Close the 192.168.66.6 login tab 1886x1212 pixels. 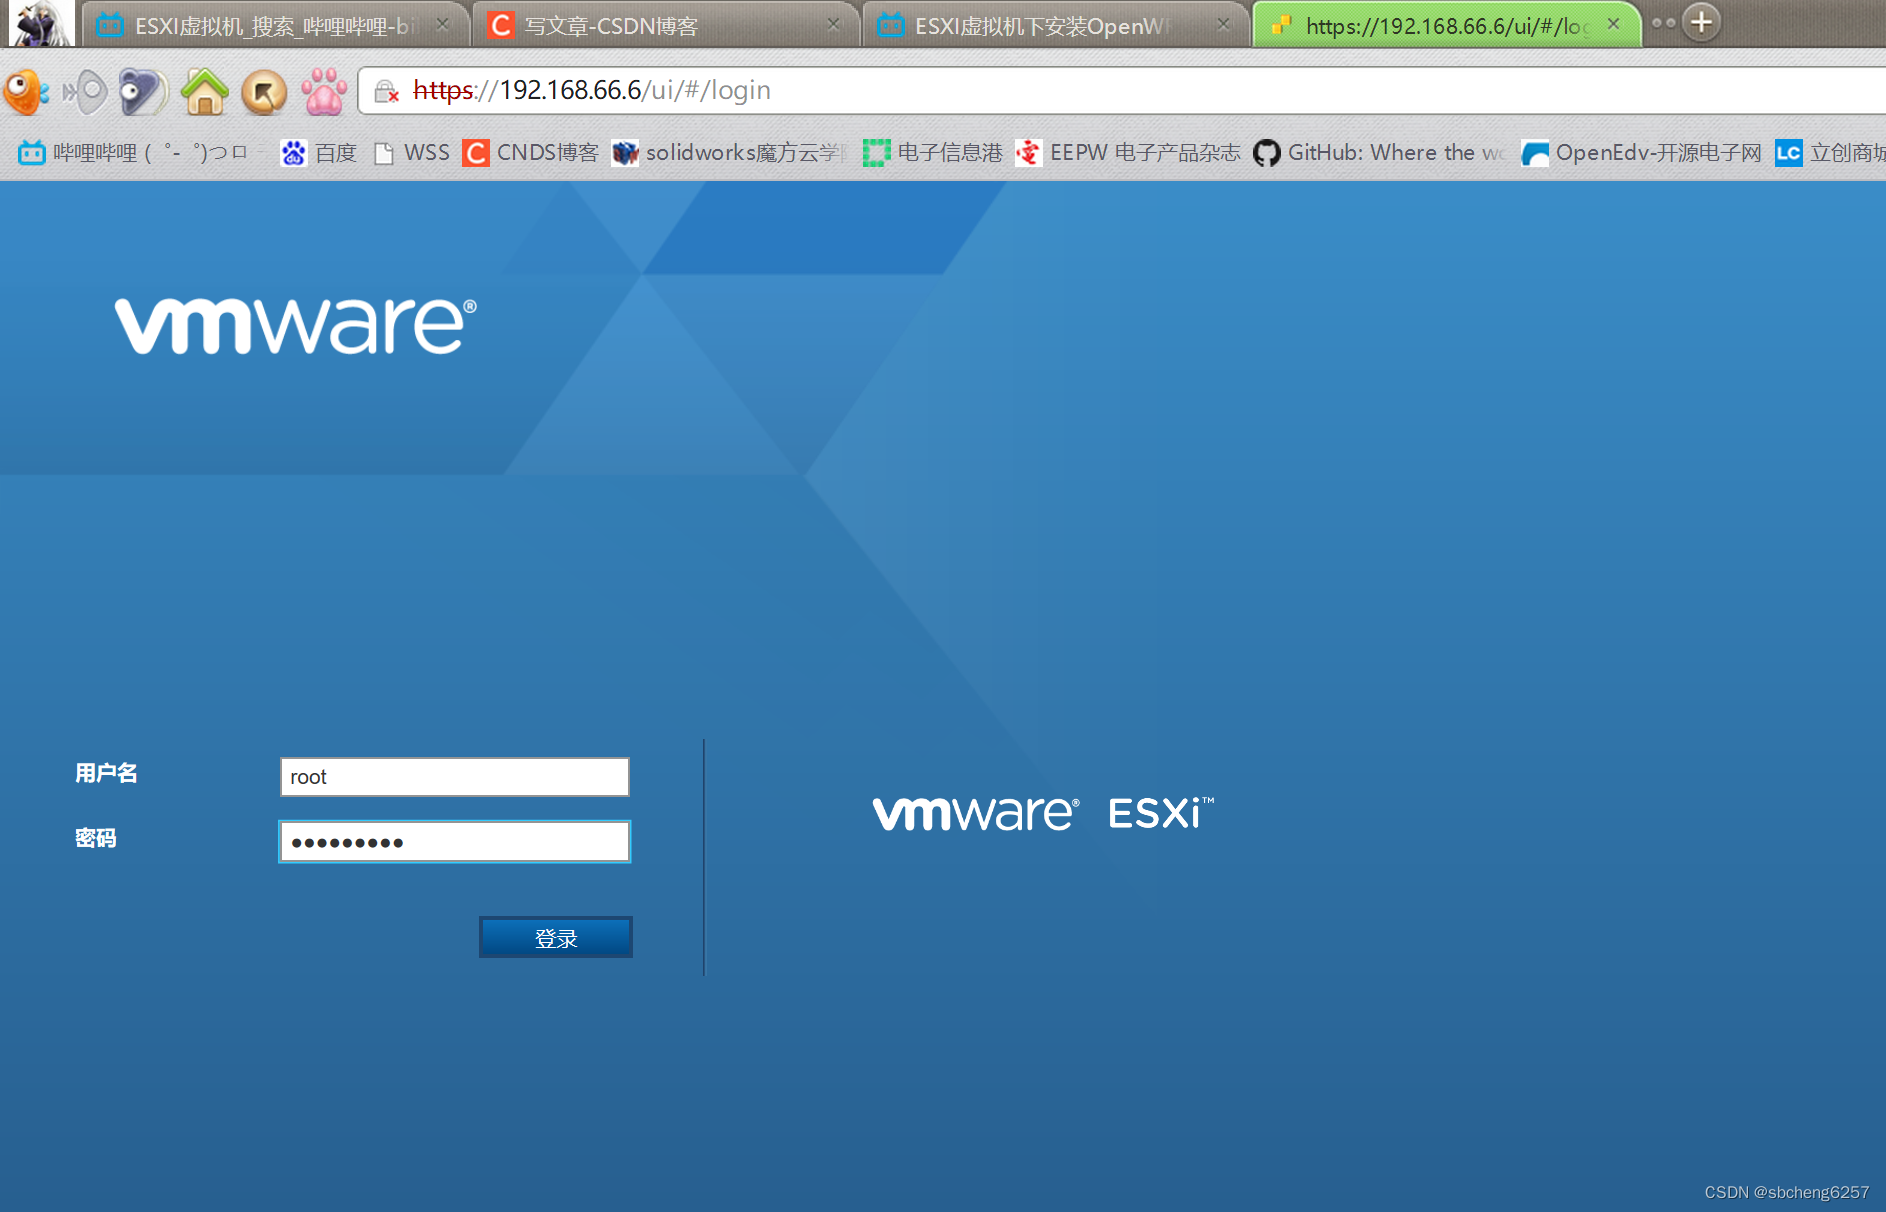[x=1613, y=24]
